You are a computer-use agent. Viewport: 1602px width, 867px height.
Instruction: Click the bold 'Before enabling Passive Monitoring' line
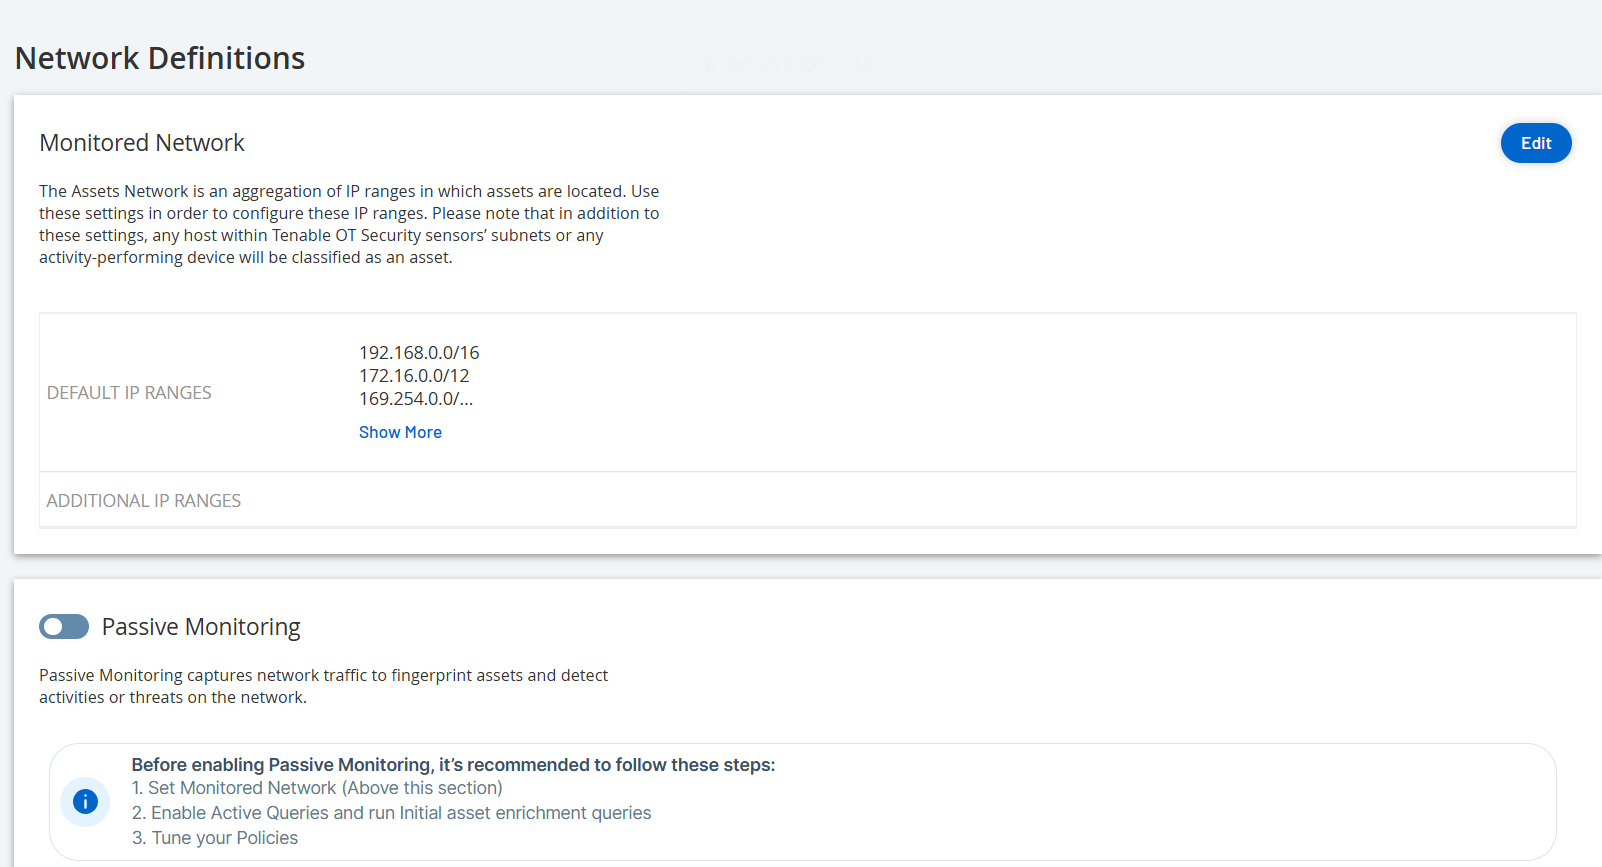point(453,765)
